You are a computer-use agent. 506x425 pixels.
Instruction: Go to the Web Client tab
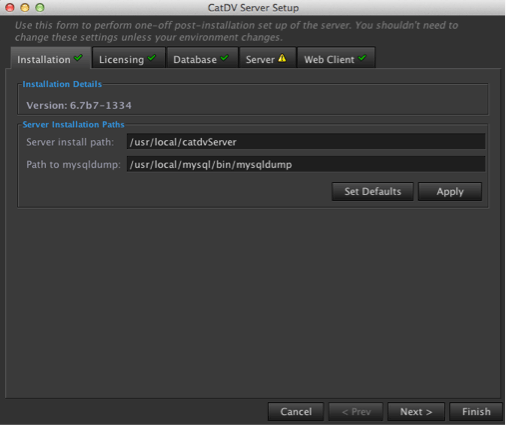(336, 59)
